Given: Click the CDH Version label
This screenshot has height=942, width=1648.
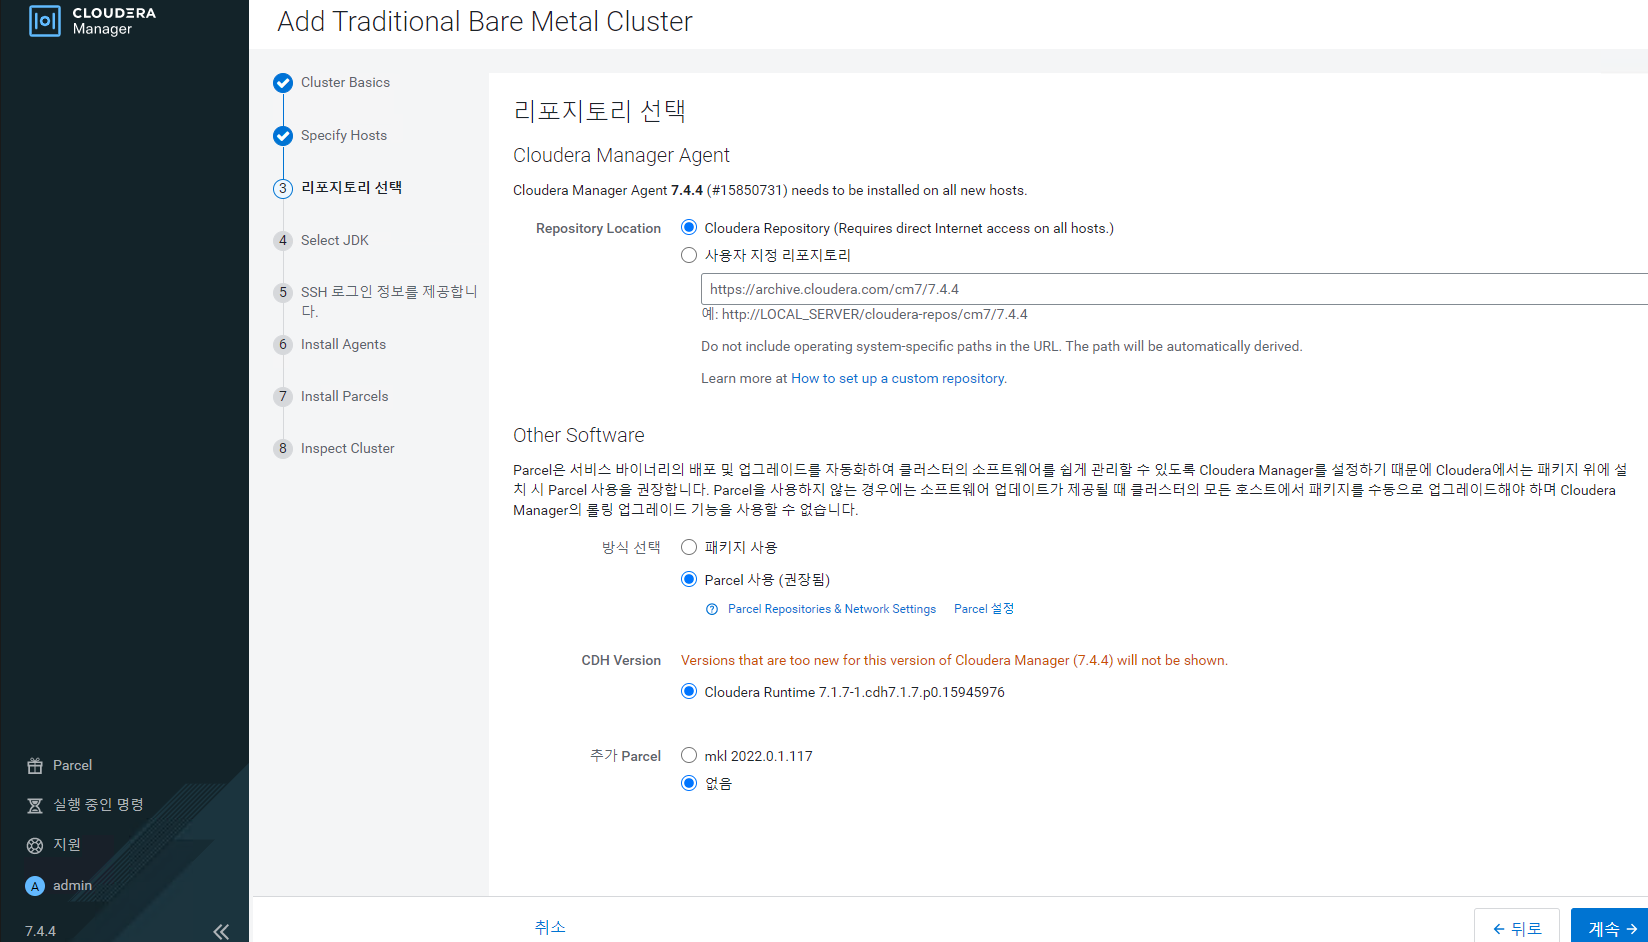Looking at the screenshot, I should (x=621, y=660).
